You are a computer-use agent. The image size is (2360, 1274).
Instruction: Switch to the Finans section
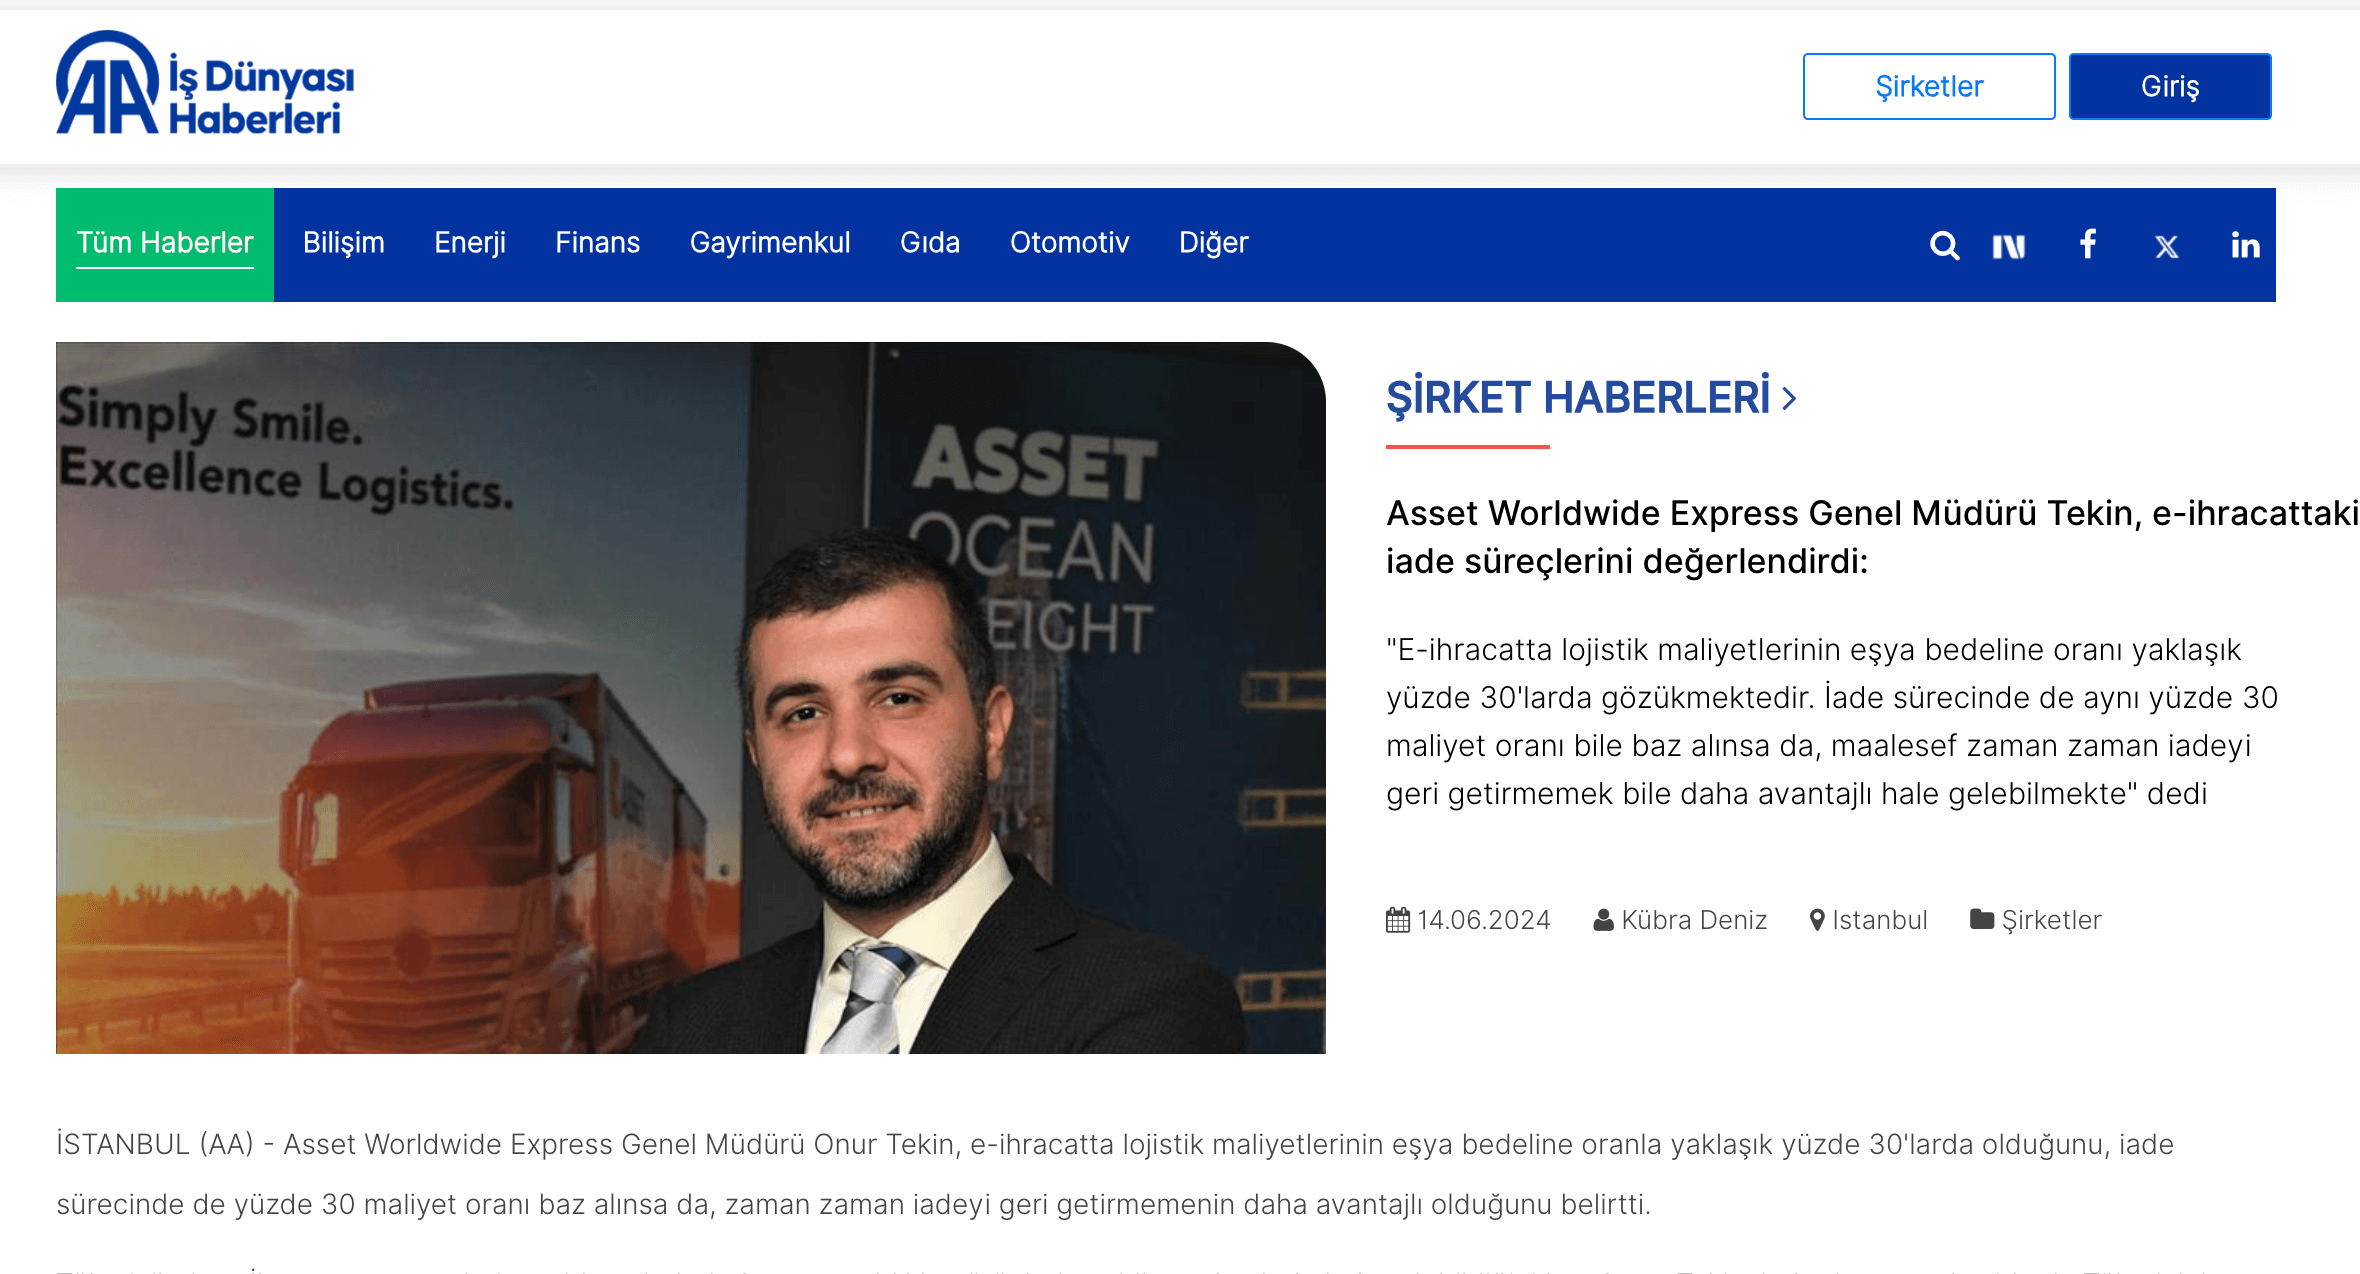click(598, 243)
